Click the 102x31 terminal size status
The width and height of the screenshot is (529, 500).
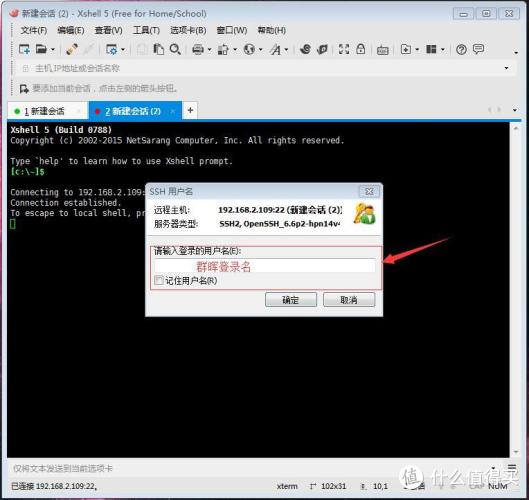click(333, 486)
